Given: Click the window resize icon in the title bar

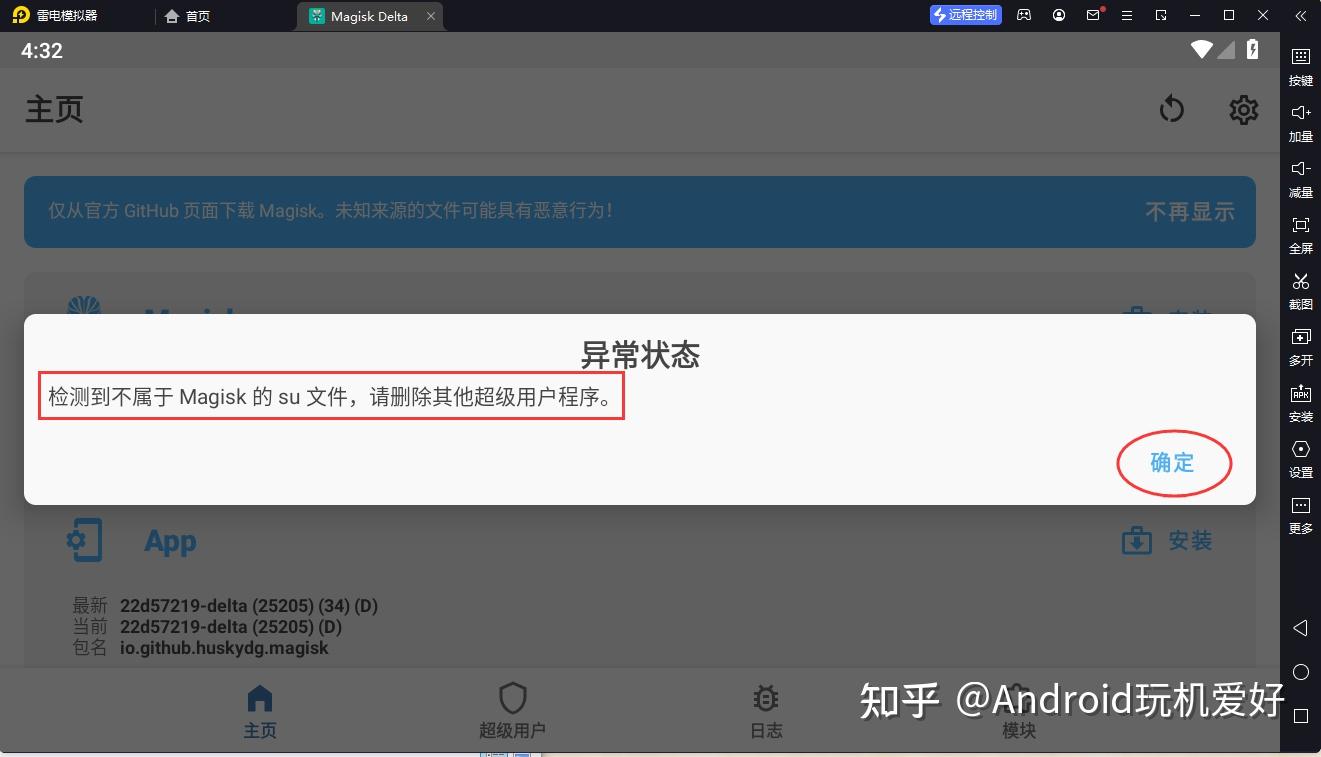Looking at the screenshot, I should tap(1161, 15).
